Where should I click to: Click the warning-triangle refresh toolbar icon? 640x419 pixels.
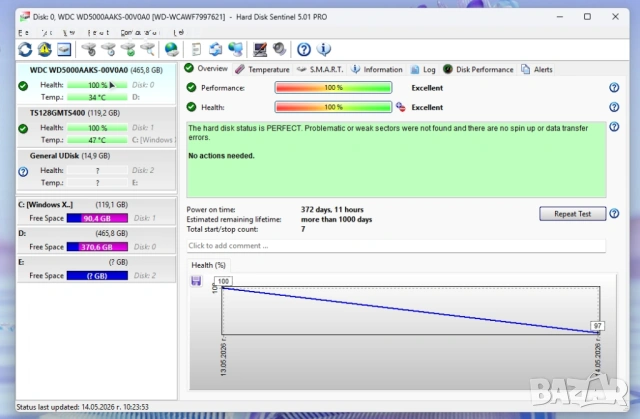coord(44,49)
